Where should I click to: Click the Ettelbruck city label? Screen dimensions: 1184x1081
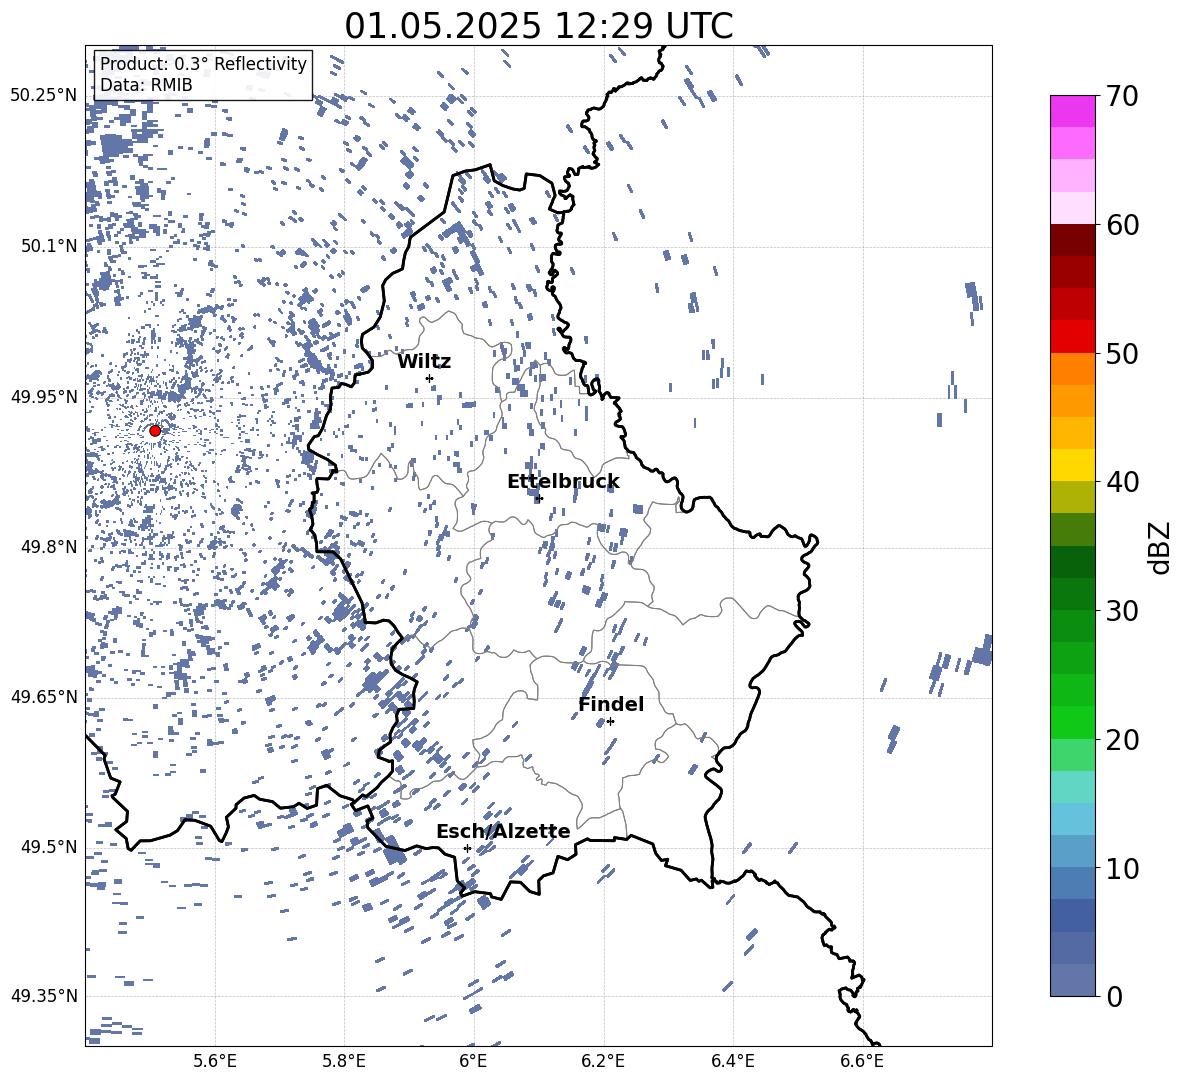tap(563, 482)
